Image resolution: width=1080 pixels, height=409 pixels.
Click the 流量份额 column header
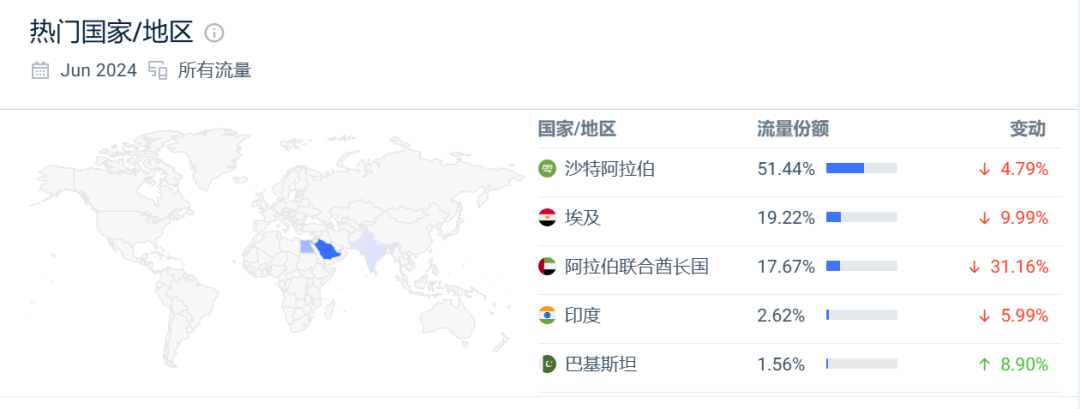[x=793, y=129]
